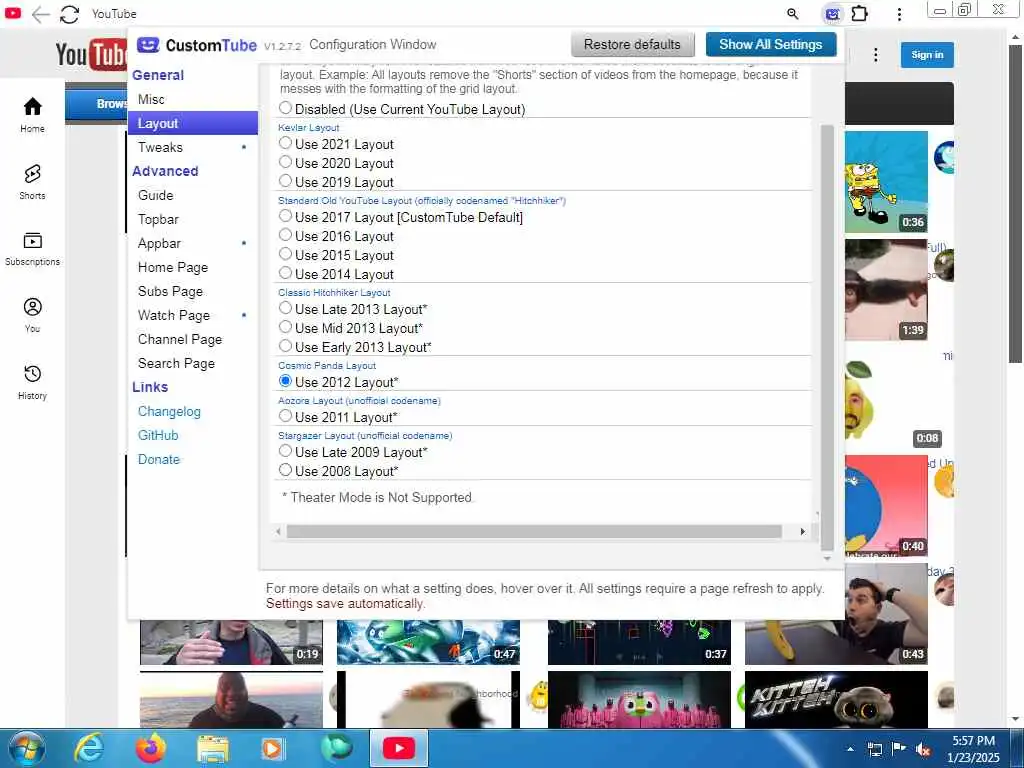
Task: Open the Watch Page settings section
Action: (193, 315)
